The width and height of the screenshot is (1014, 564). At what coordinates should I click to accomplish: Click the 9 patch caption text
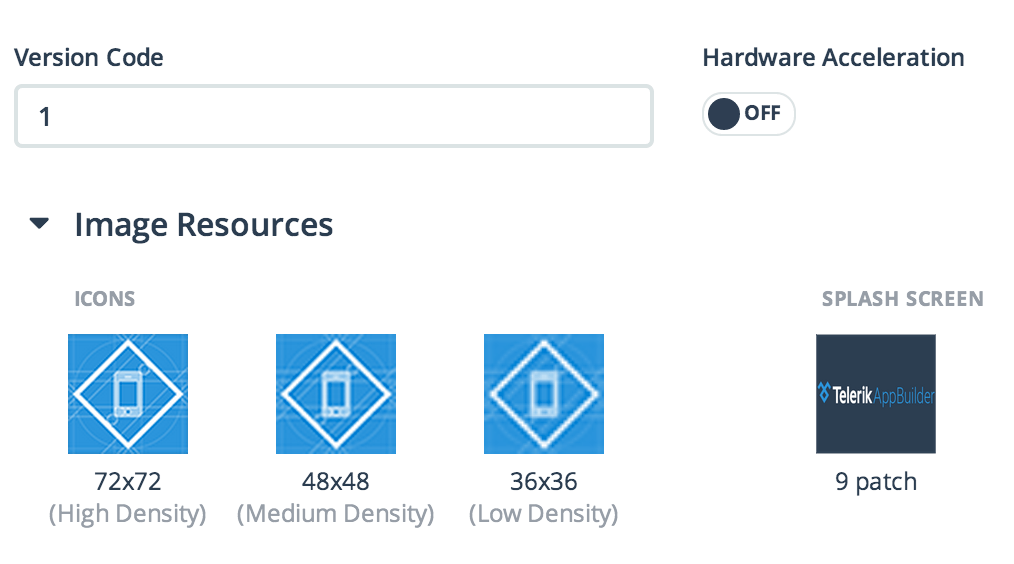pyautogui.click(x=876, y=482)
